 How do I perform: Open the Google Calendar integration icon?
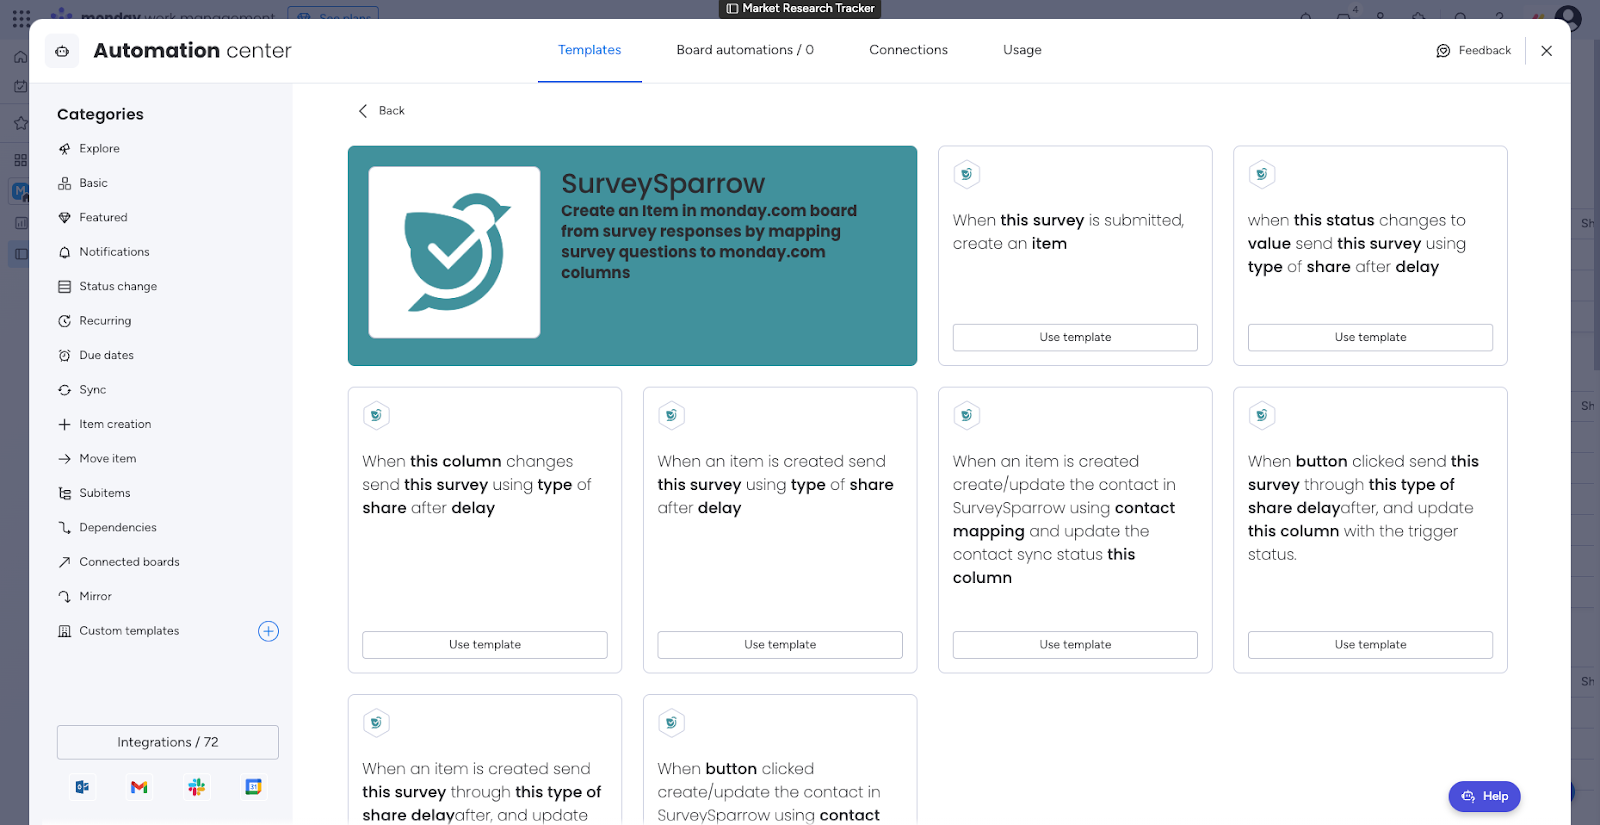[x=254, y=787]
